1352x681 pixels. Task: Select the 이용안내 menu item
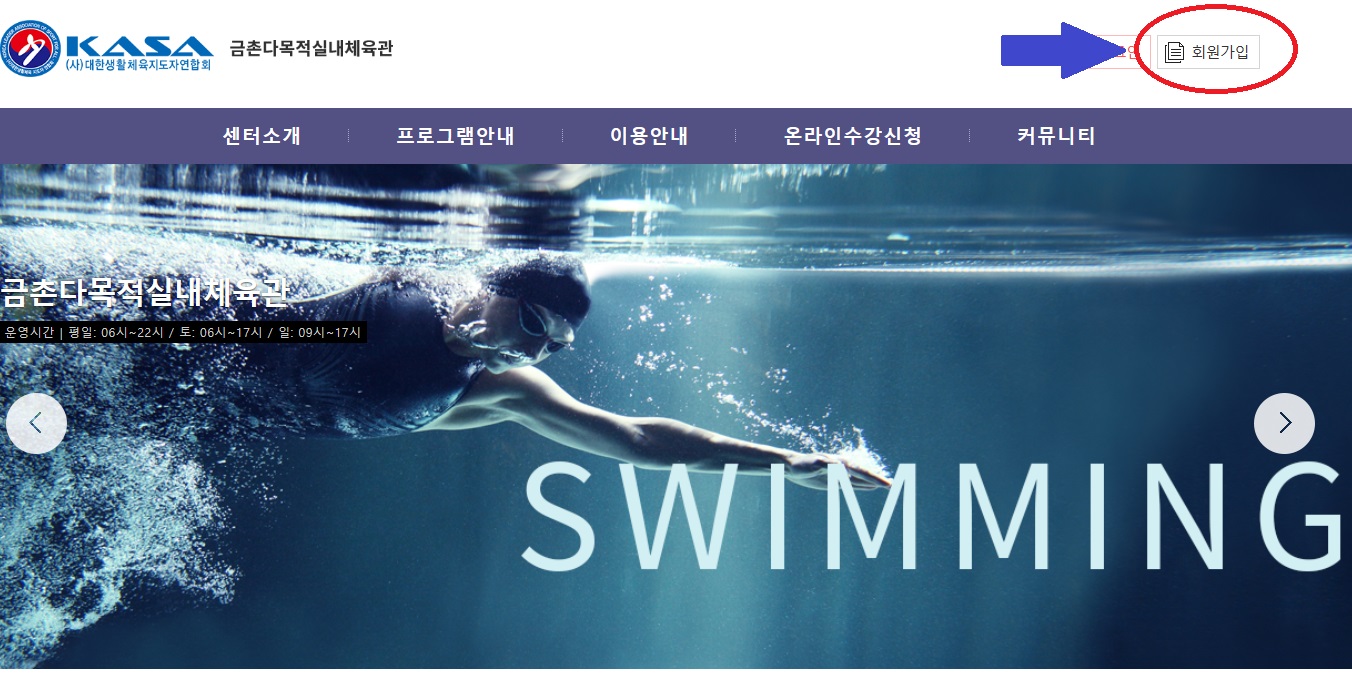tap(649, 136)
